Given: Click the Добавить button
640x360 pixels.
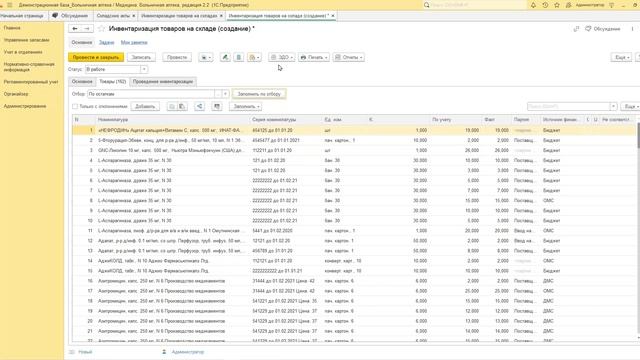Looking at the screenshot, I should click(145, 107).
